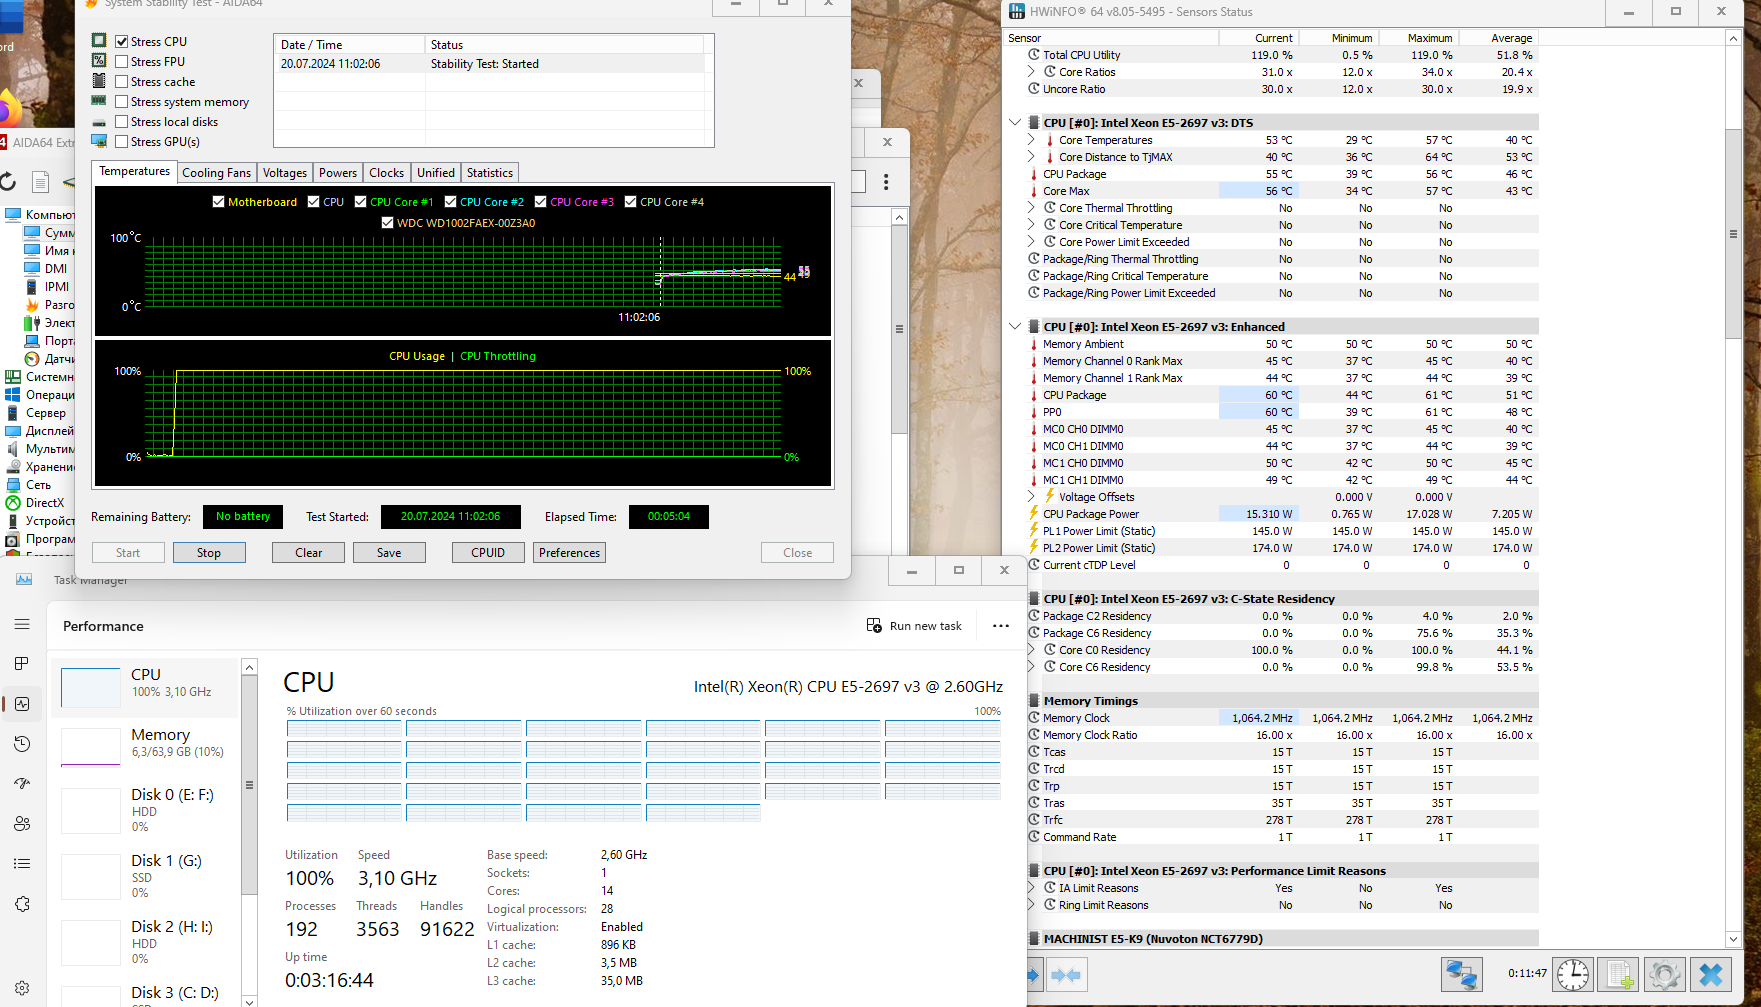Click HWiNFO network remote-sensors icon
Screen dimensions: 1761x1007
point(1461,974)
